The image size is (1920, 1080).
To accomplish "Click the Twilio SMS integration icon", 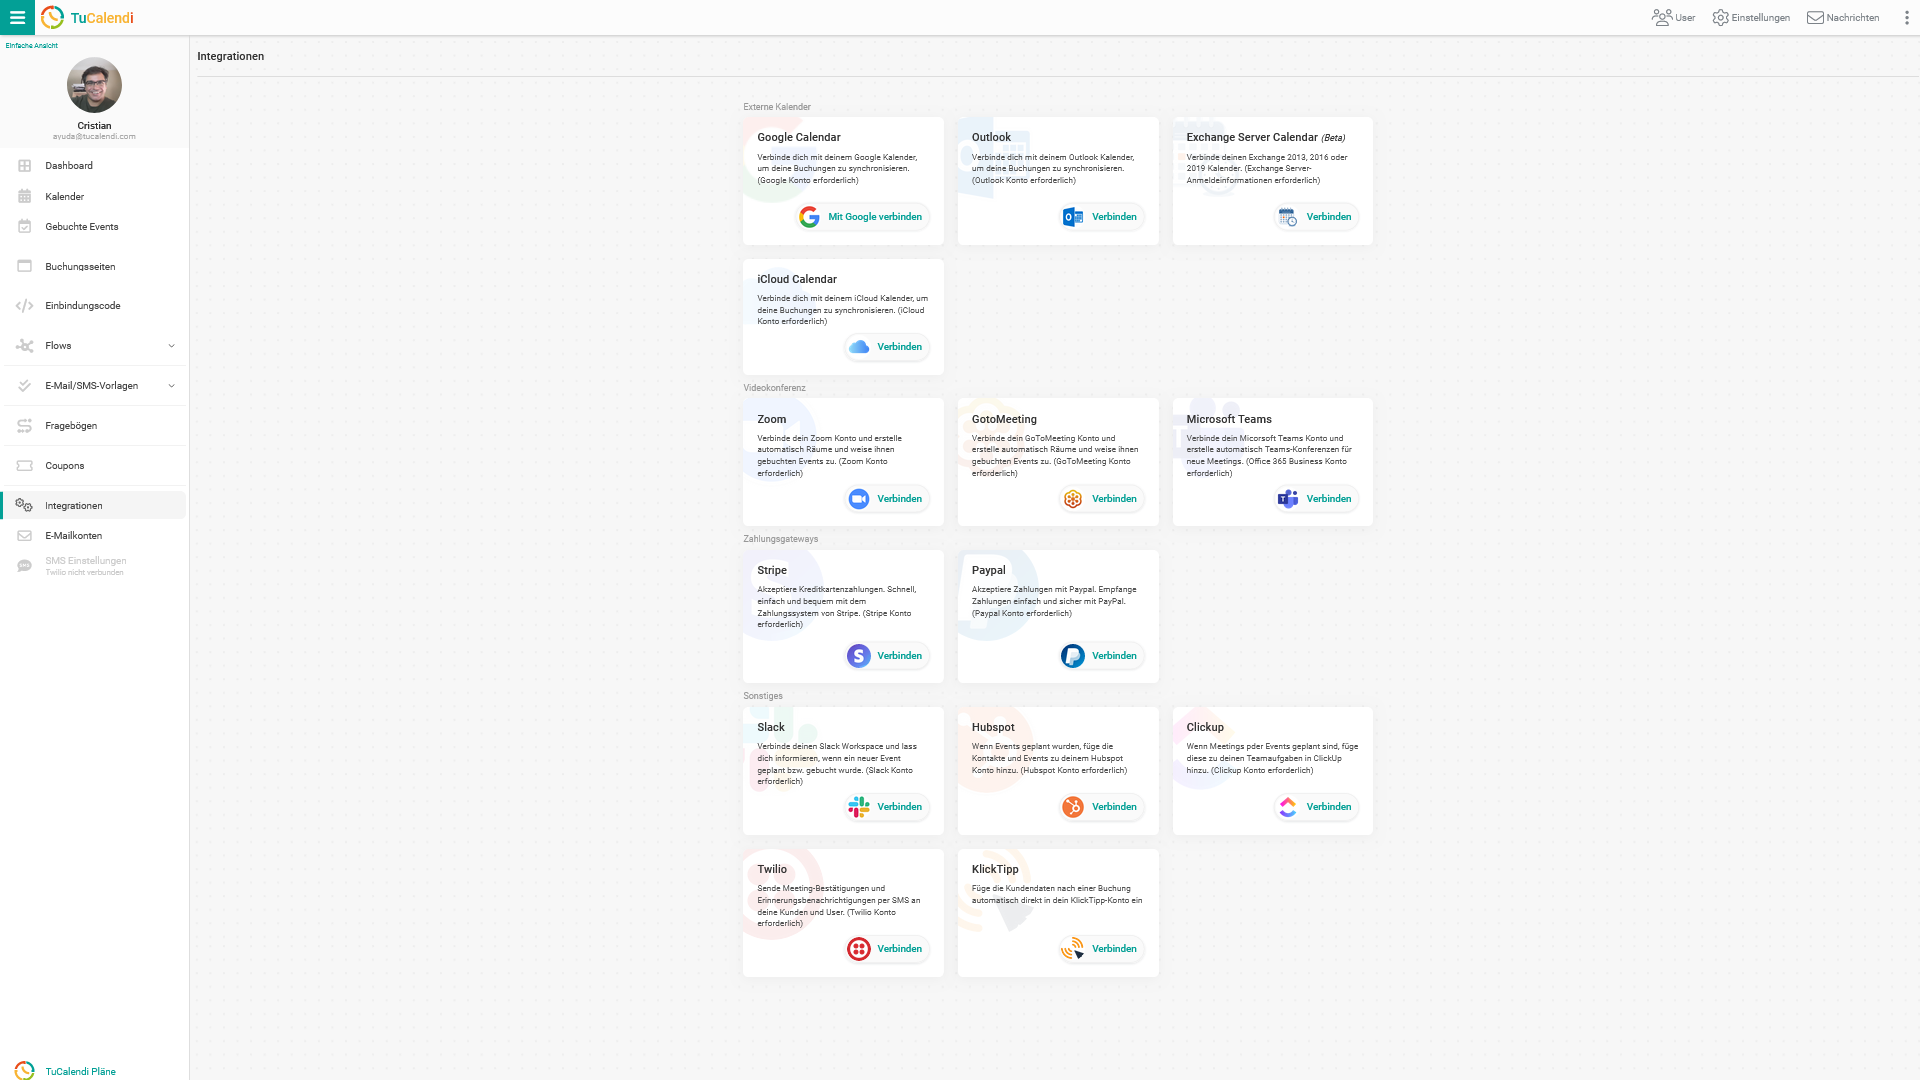I will point(858,948).
